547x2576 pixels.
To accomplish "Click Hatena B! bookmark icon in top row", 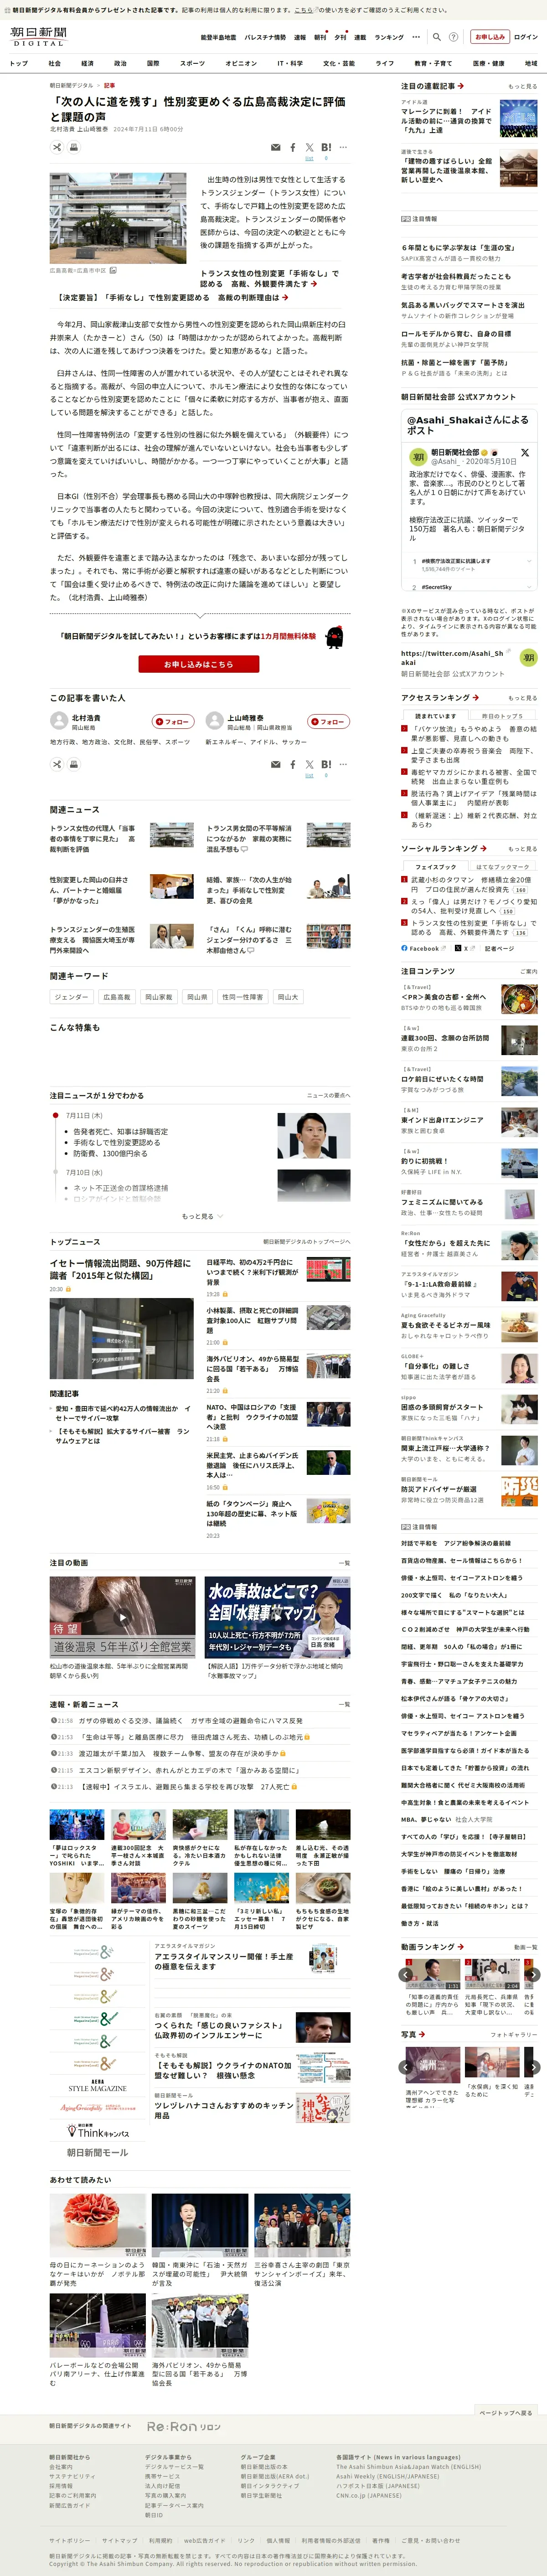I will click(x=326, y=147).
